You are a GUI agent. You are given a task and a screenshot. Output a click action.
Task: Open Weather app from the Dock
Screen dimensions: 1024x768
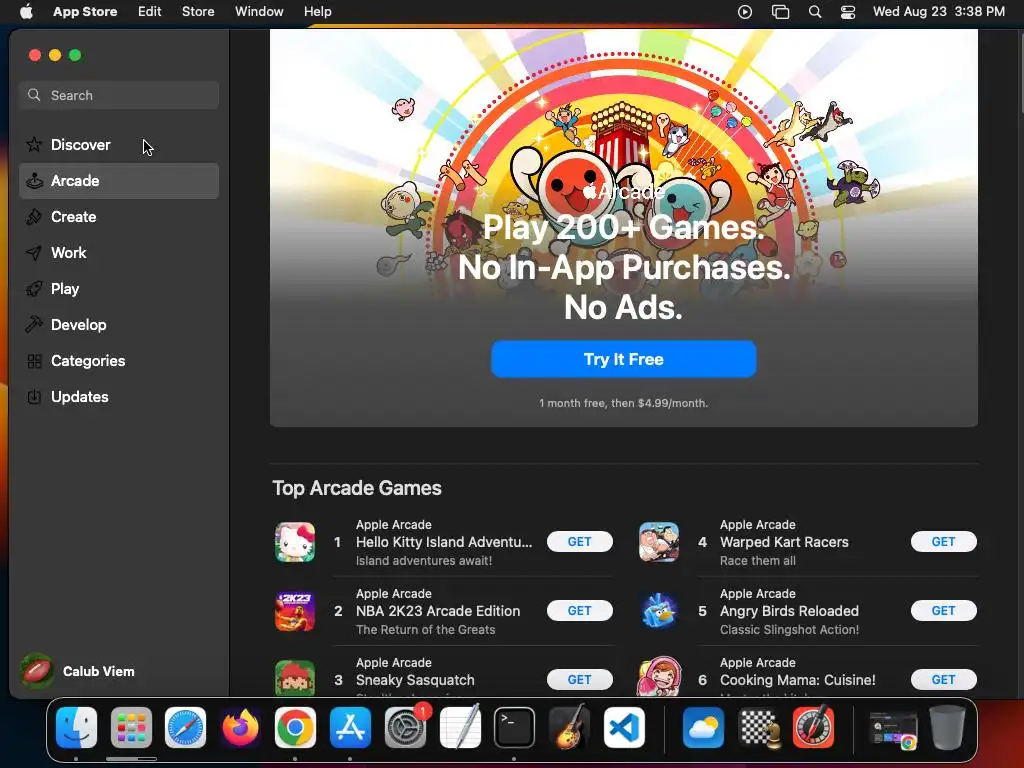tap(703, 728)
